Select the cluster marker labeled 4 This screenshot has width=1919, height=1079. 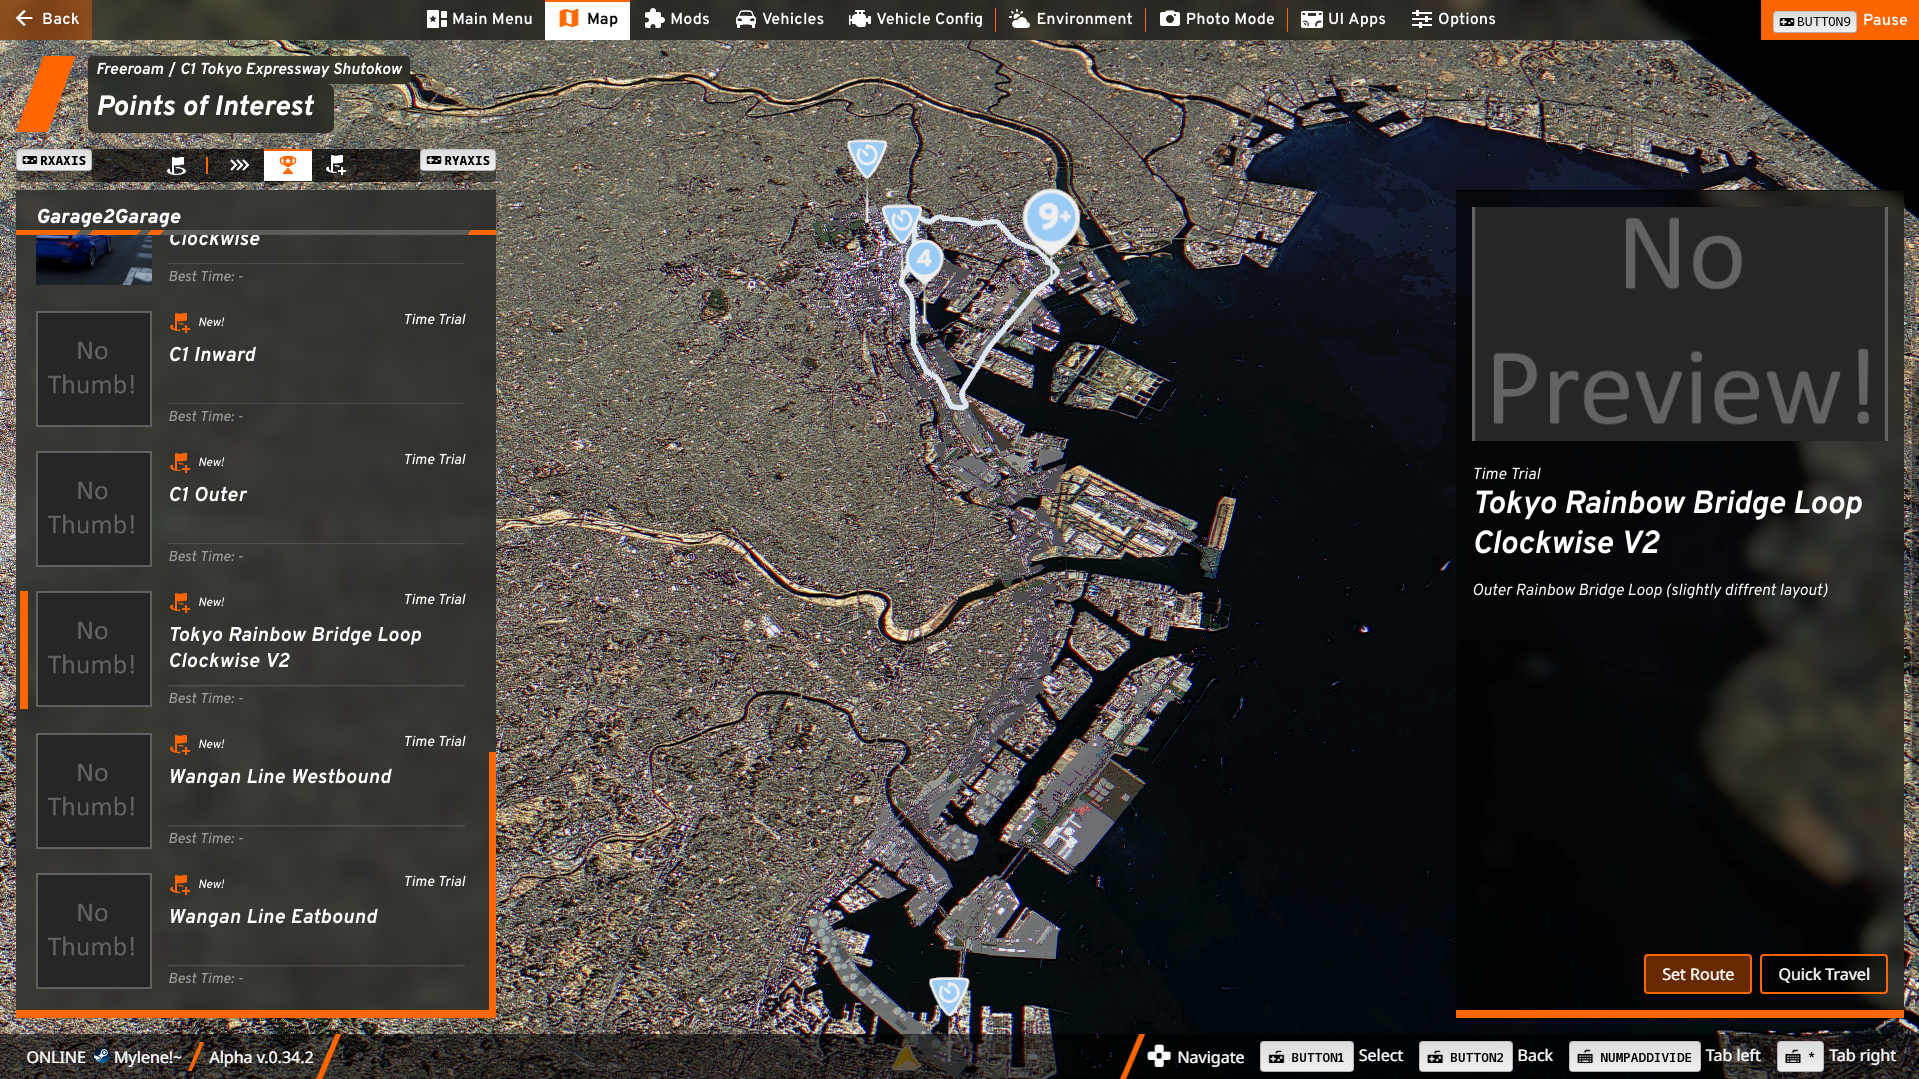coord(925,259)
